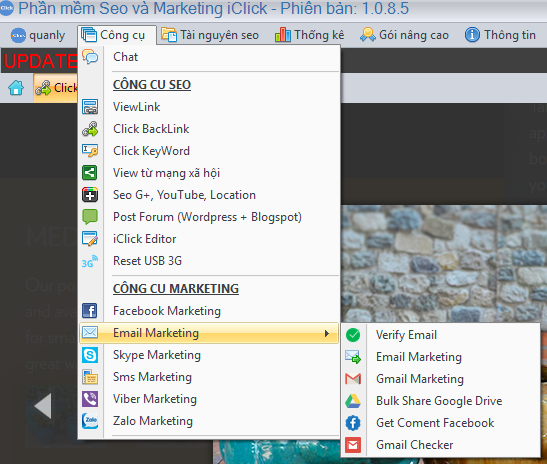
Task: Open Facebook Marketing tool
Action: pos(209,311)
